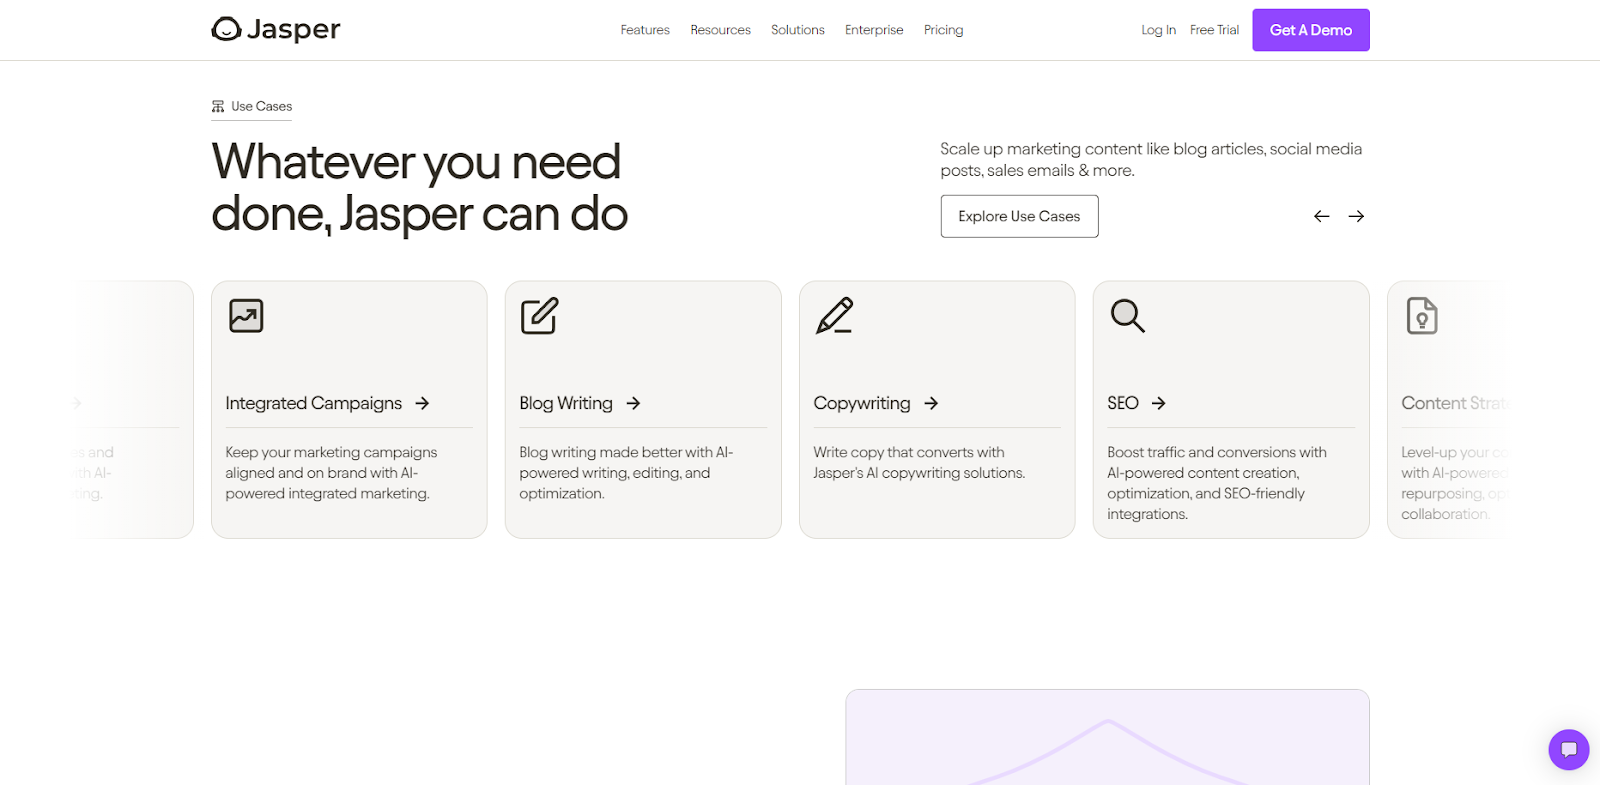This screenshot has width=1600, height=785.
Task: Show previous use case cards
Action: coord(1322,216)
